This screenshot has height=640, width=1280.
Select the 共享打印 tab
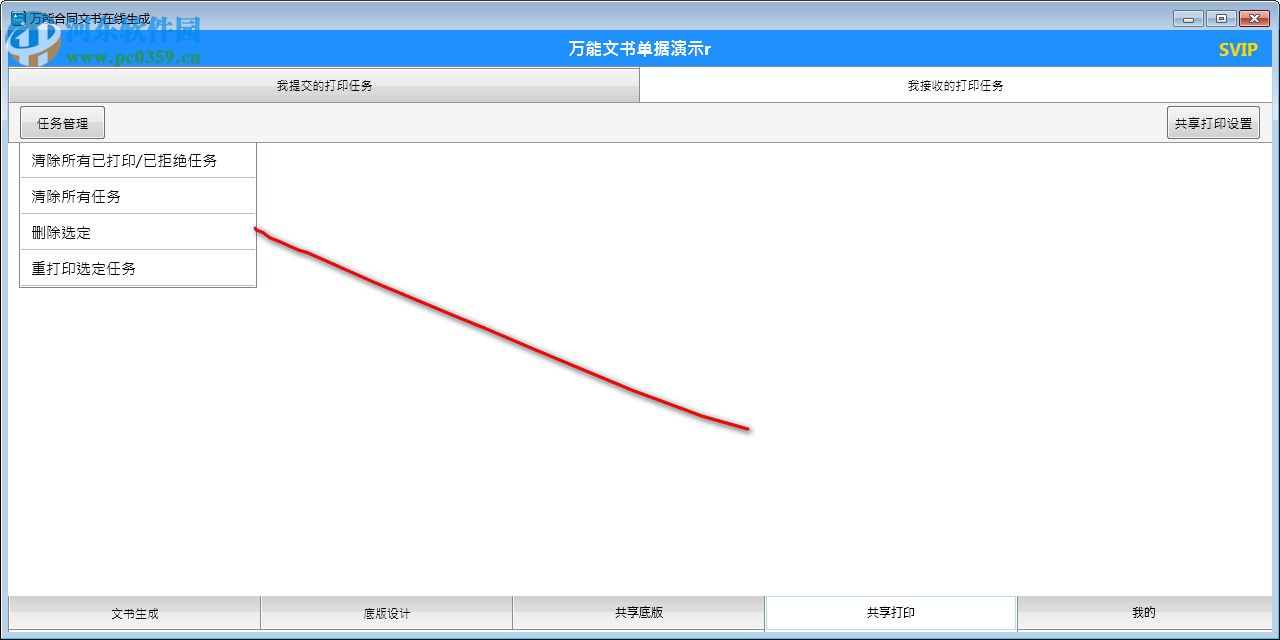coord(891,613)
